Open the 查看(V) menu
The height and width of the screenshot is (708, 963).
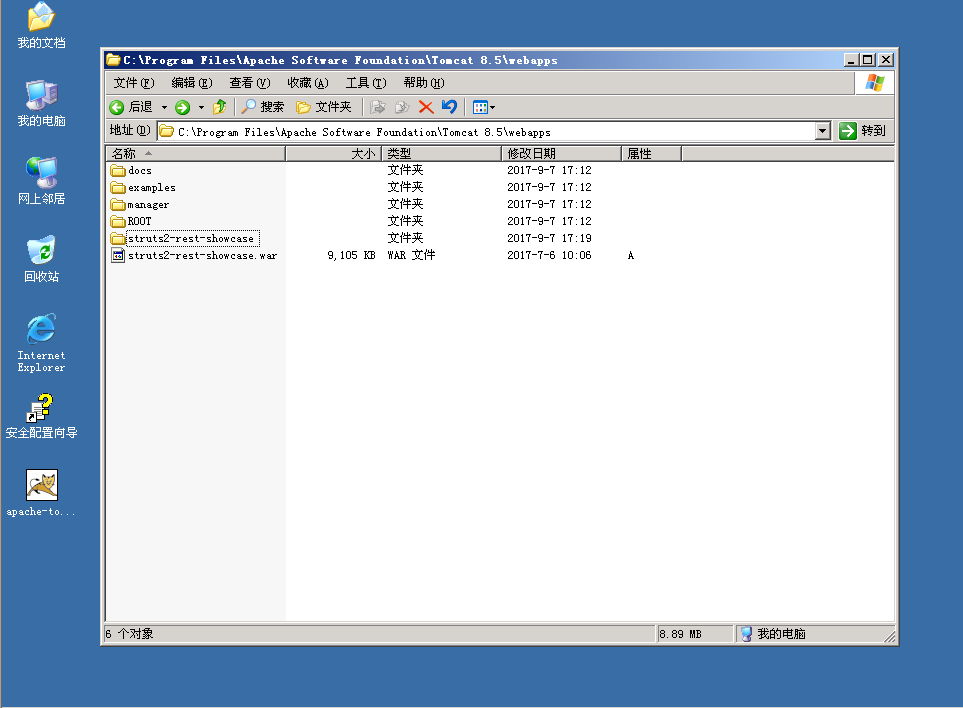pyautogui.click(x=250, y=83)
